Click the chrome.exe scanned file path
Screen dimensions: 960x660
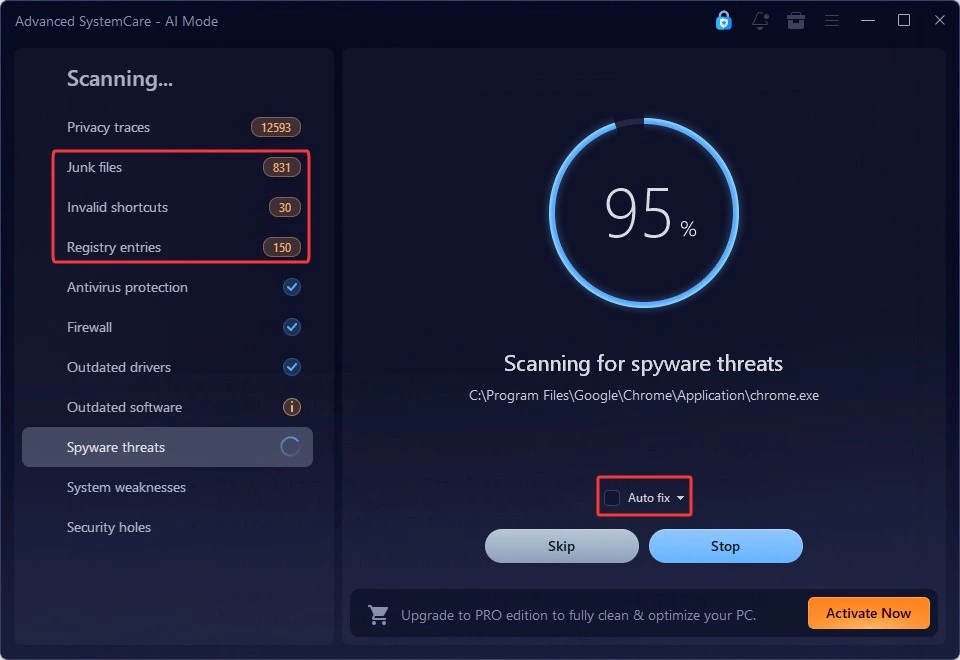(643, 396)
